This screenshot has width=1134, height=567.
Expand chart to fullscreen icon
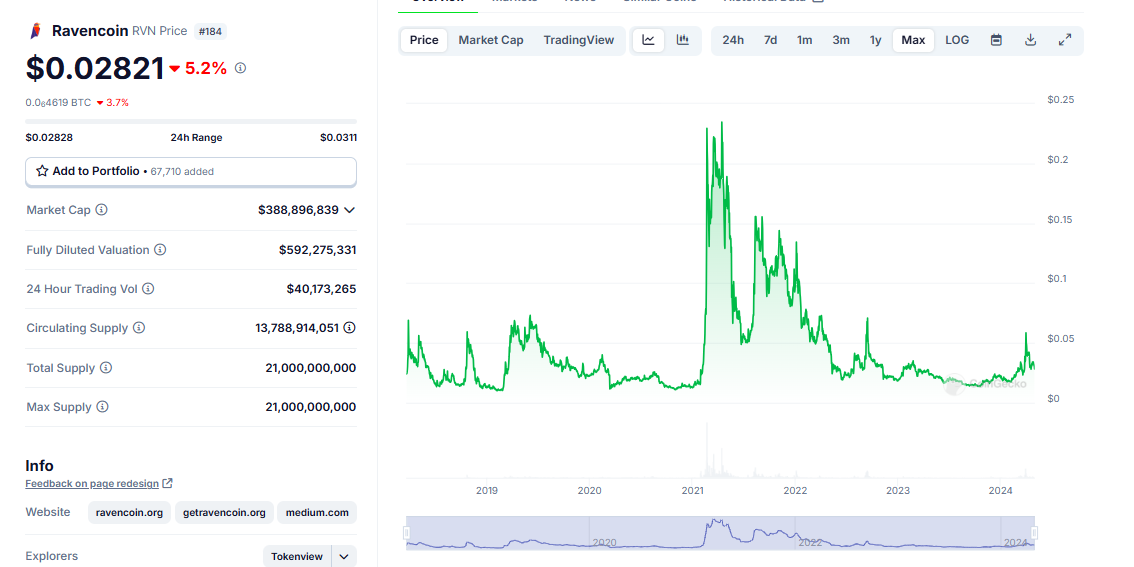coord(1065,40)
